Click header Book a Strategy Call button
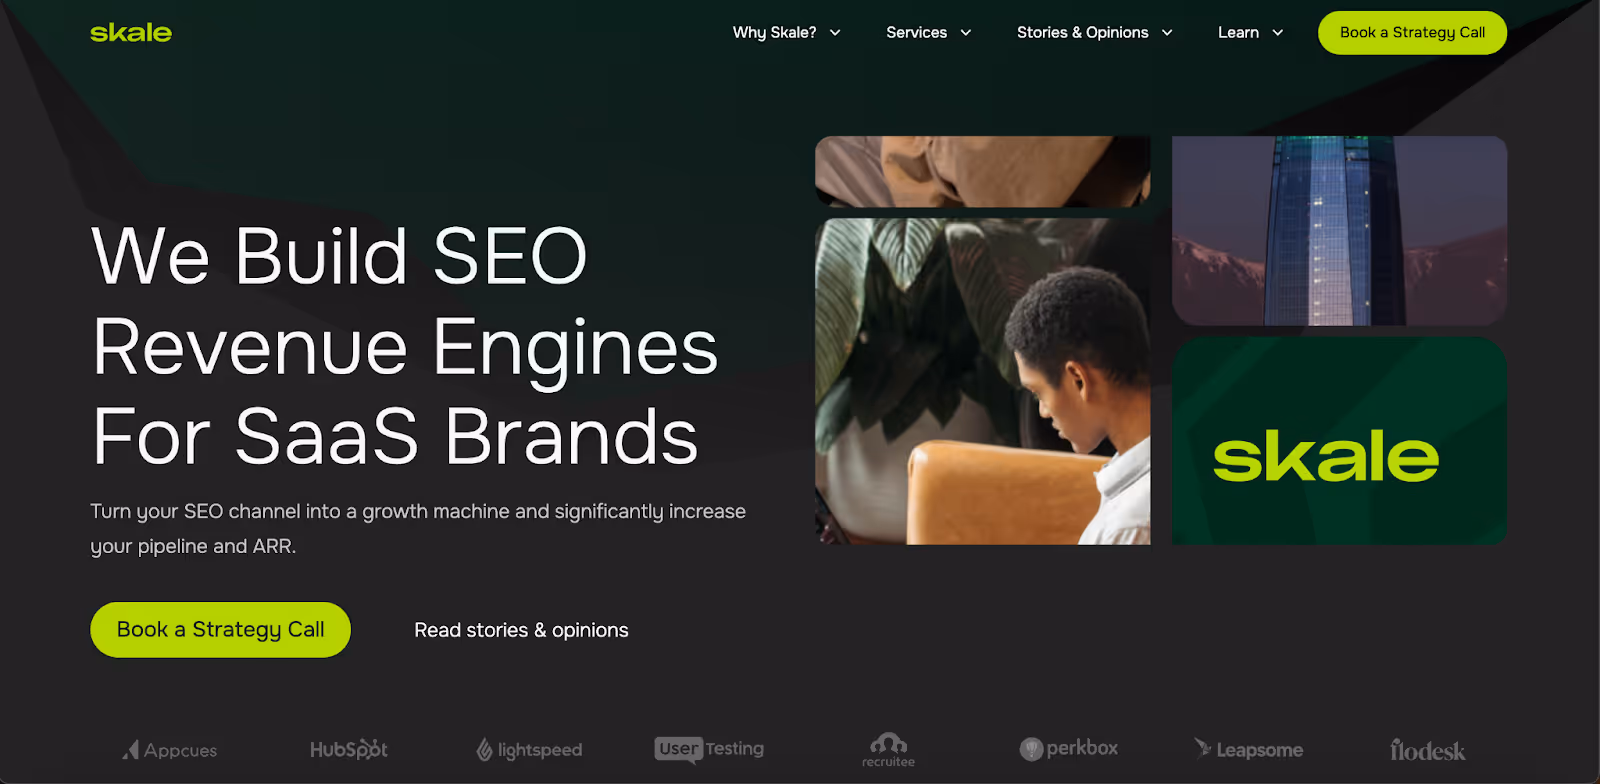This screenshot has height=784, width=1600. pyautogui.click(x=1412, y=33)
